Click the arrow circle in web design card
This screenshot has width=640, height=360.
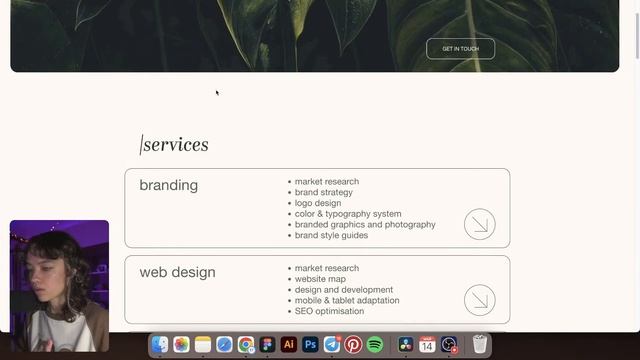[x=480, y=300]
